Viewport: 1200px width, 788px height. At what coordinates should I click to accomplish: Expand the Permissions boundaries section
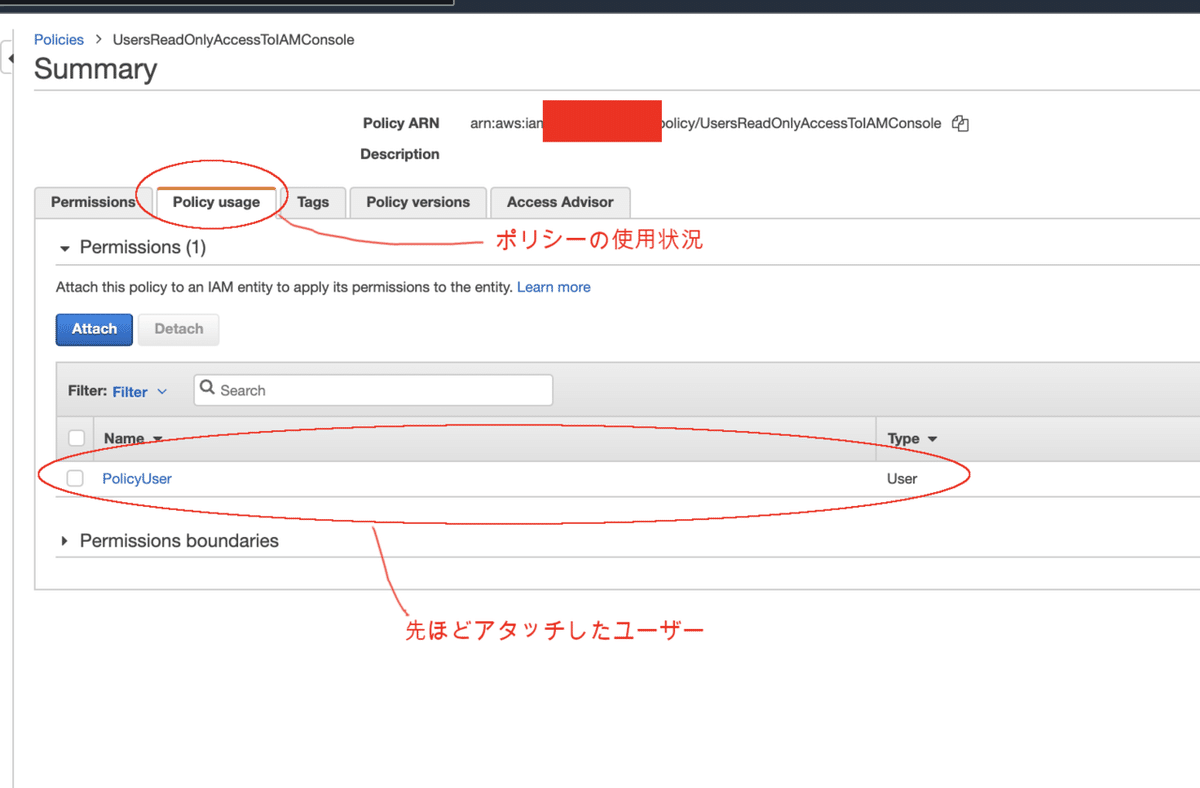click(x=65, y=540)
